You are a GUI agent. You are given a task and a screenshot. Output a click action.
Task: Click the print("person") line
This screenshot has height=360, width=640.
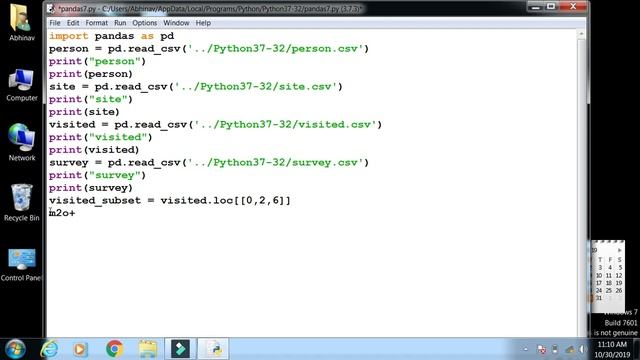tap(97, 61)
